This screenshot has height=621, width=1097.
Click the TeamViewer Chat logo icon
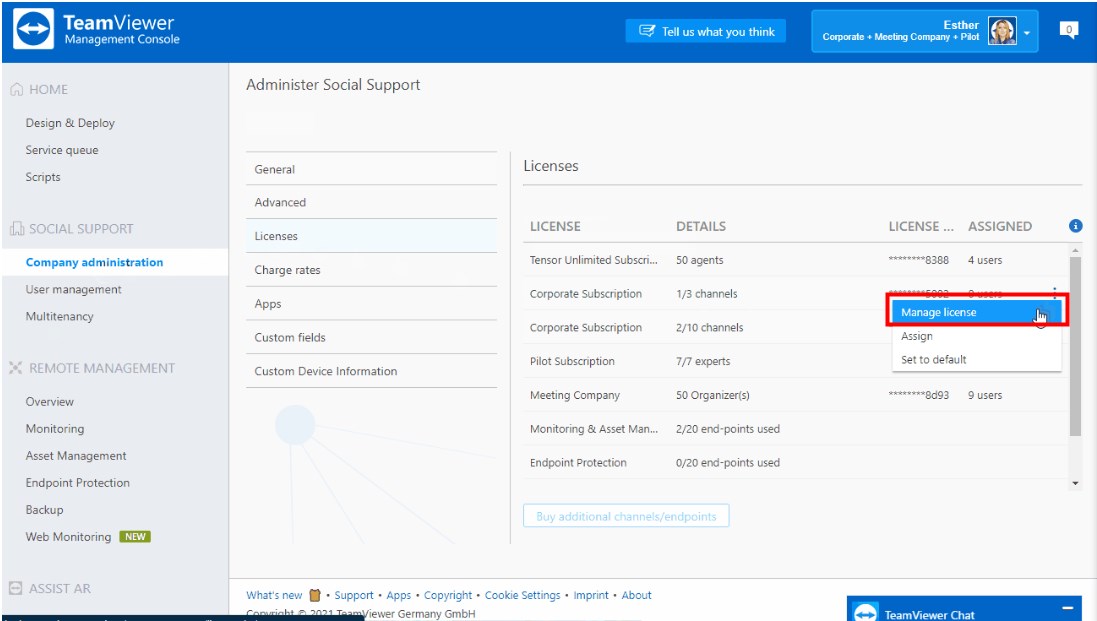(x=866, y=613)
